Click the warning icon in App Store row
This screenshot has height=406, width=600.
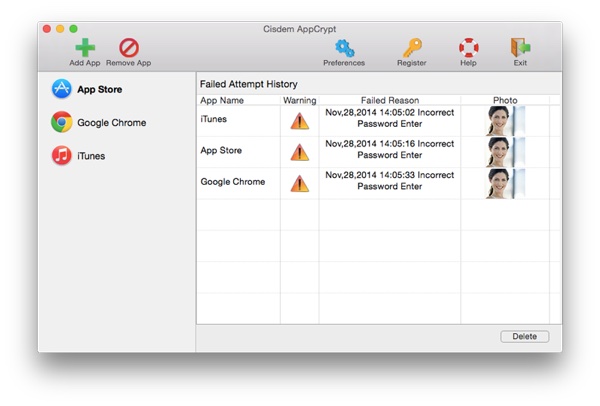(299, 152)
